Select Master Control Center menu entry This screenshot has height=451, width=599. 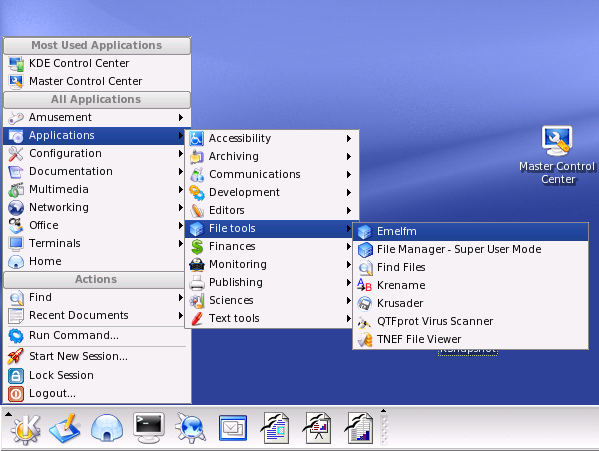point(97,81)
